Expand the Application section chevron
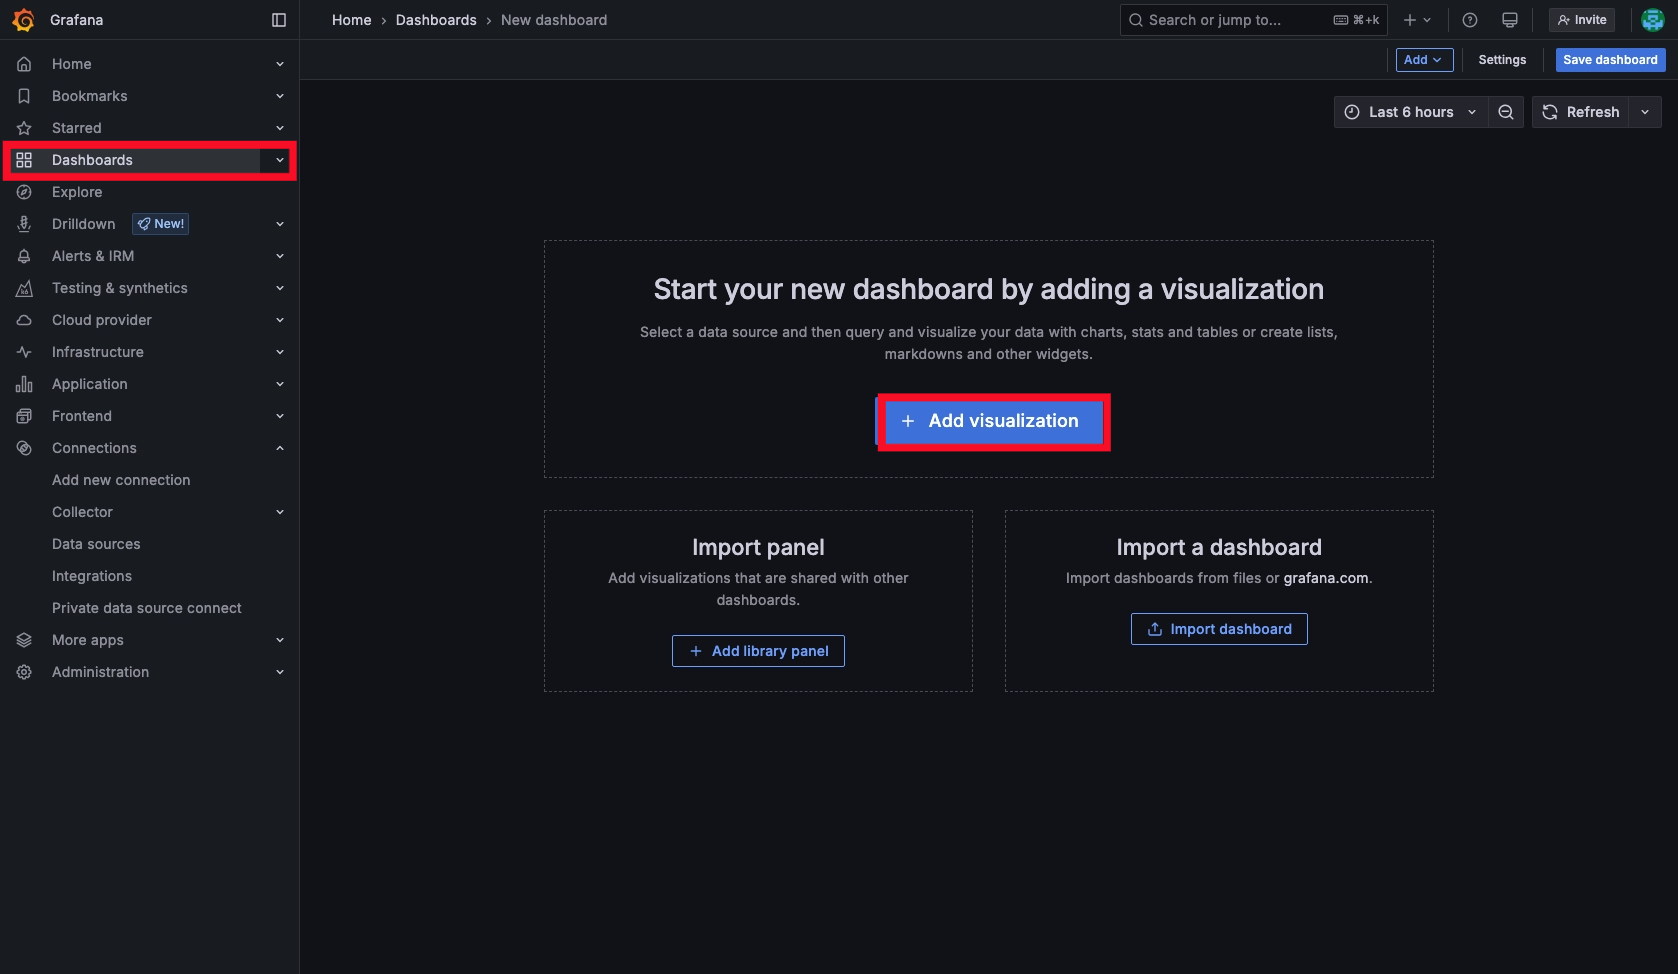 (280, 384)
